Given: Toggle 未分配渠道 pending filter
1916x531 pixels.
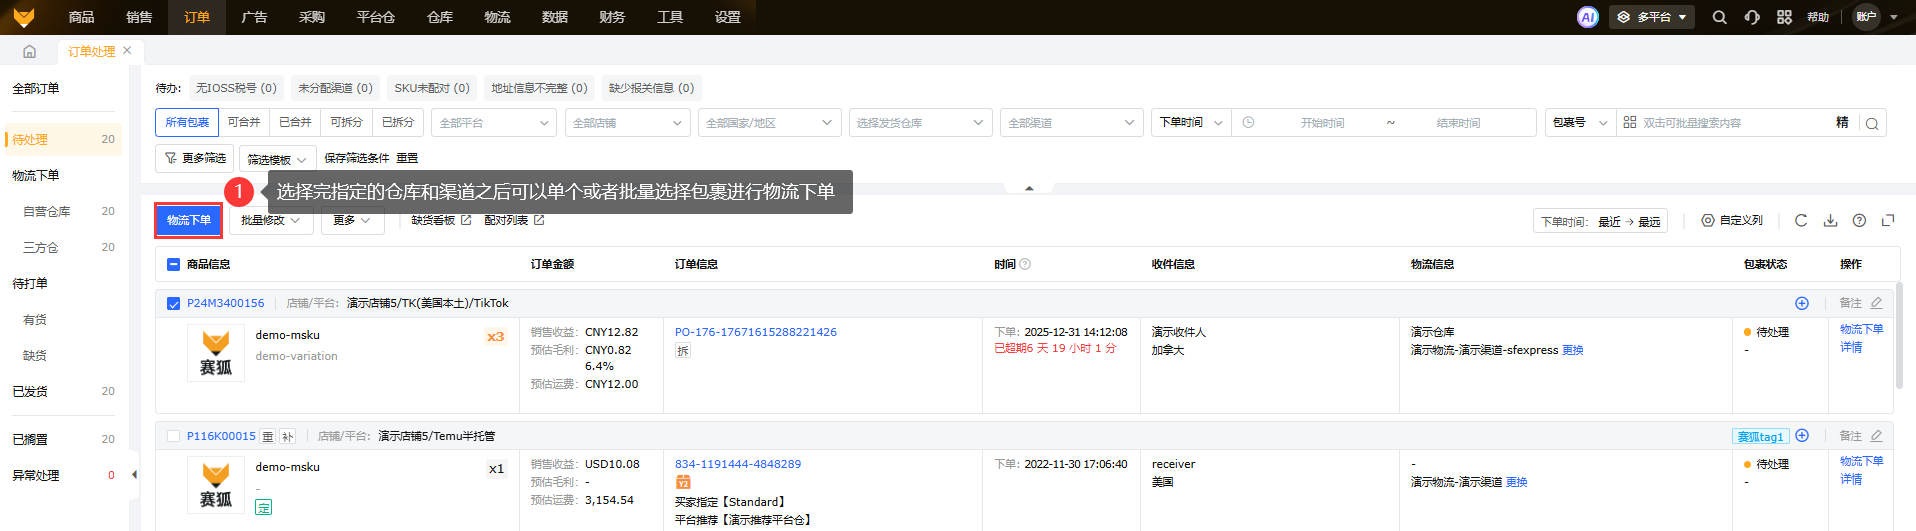Looking at the screenshot, I should (335, 88).
